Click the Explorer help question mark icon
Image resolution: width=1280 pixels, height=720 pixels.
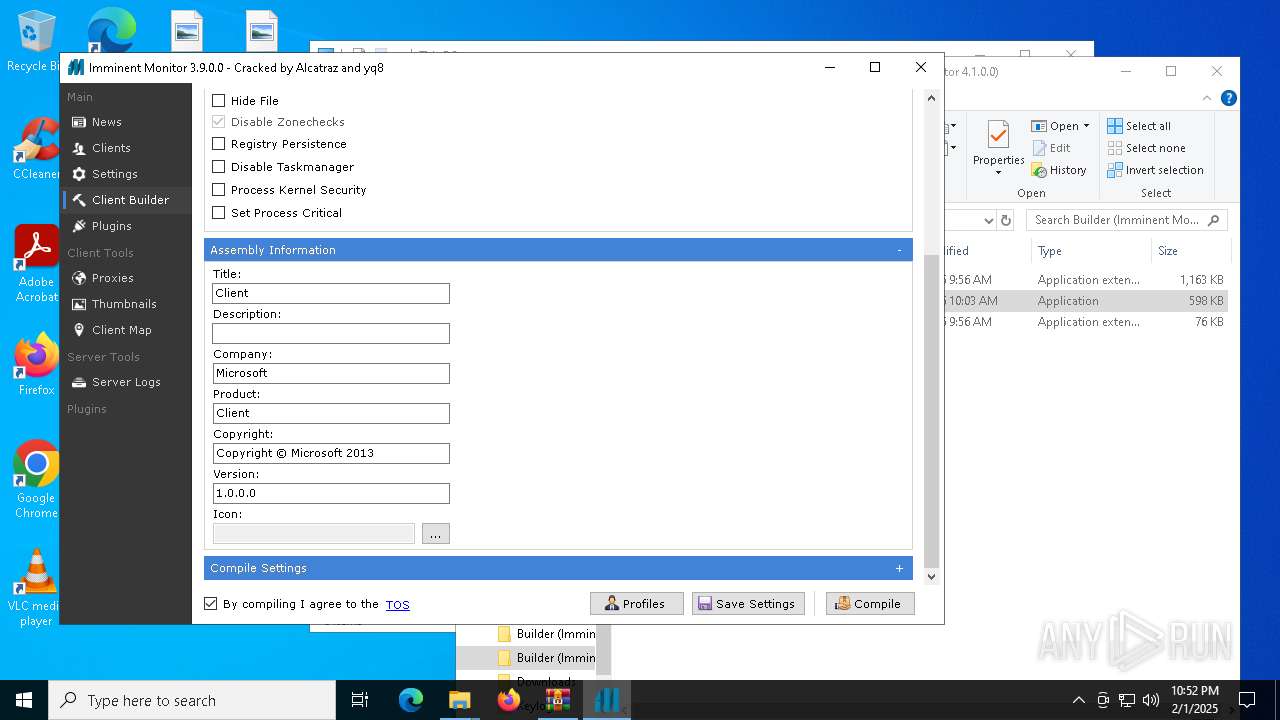pos(1229,98)
